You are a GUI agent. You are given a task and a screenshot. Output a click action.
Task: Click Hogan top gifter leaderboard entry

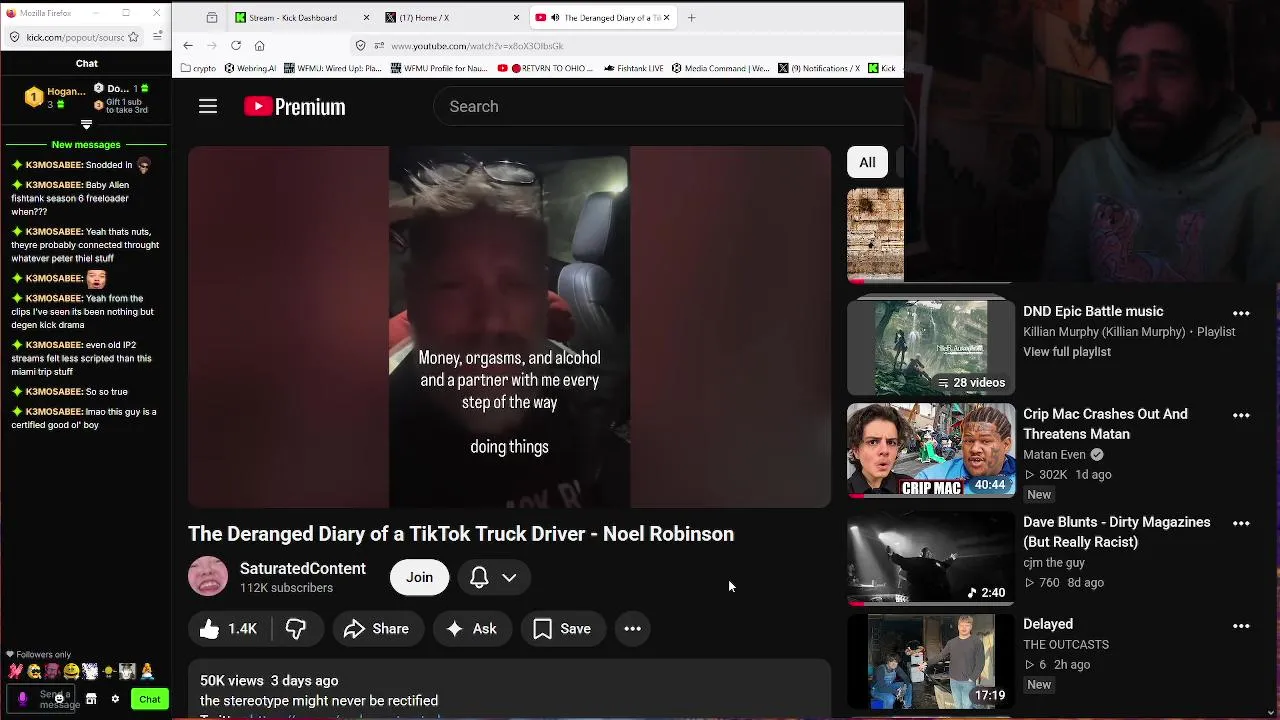[x=55, y=97]
